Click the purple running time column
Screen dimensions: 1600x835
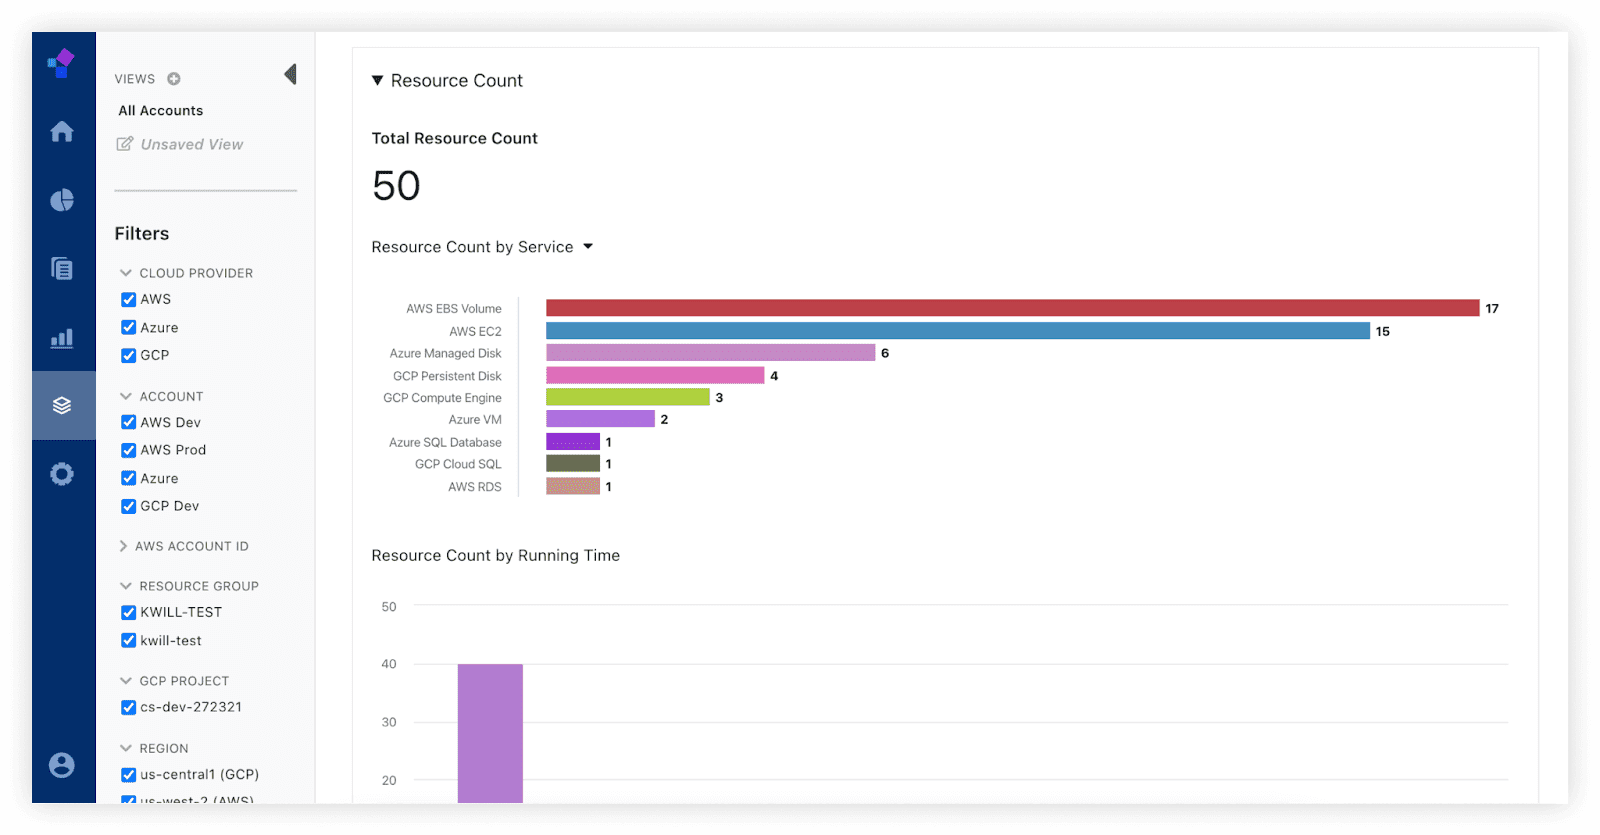[x=490, y=733]
